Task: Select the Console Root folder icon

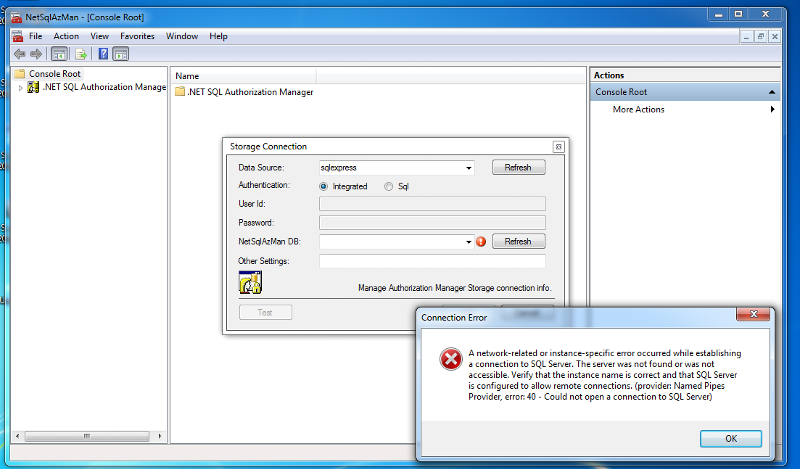Action: tap(19, 73)
